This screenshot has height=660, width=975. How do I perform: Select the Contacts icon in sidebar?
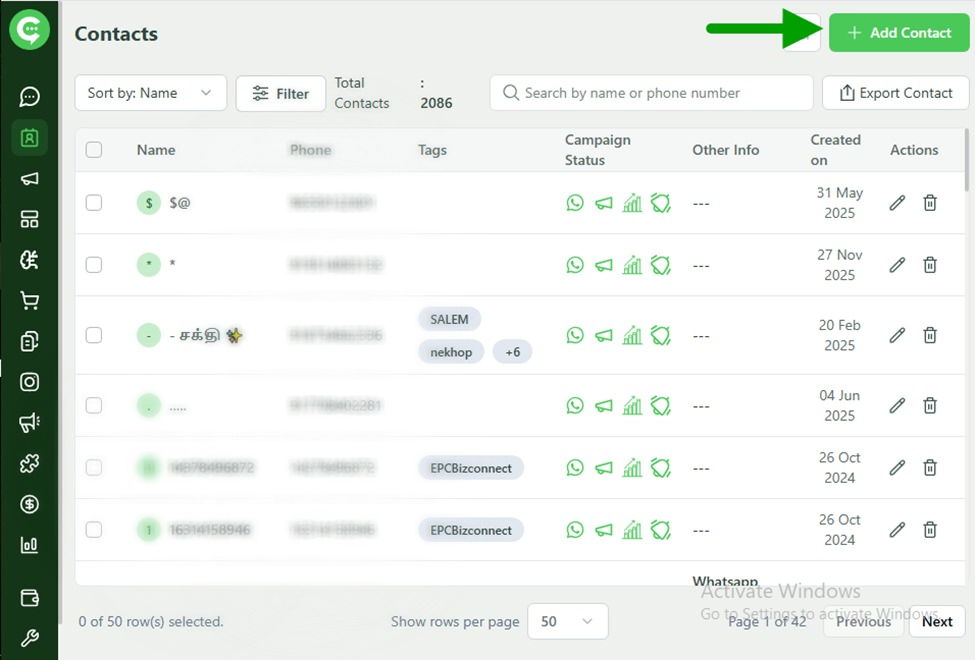coord(29,137)
